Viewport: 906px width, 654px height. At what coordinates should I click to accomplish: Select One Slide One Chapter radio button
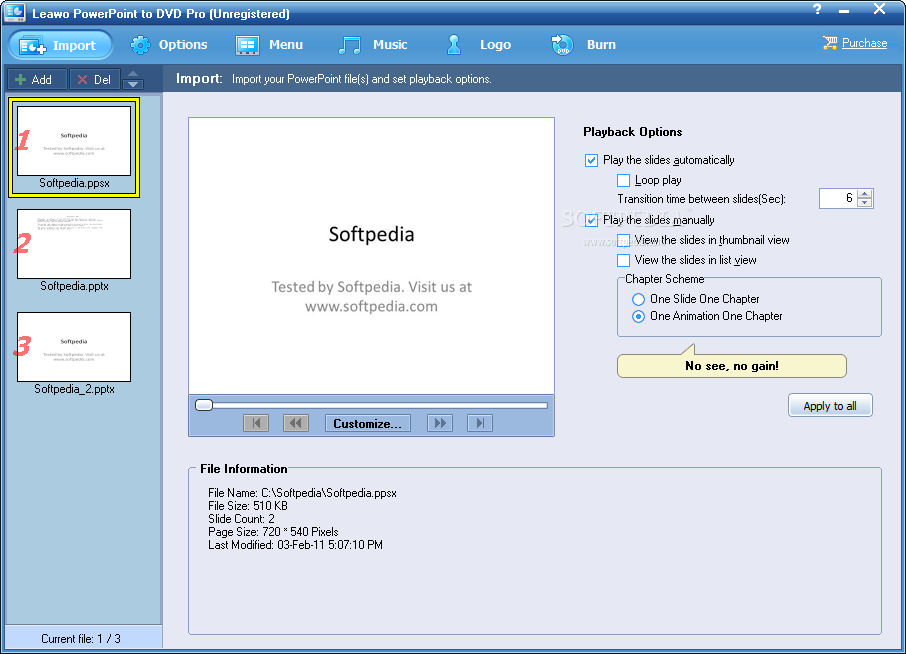638,299
